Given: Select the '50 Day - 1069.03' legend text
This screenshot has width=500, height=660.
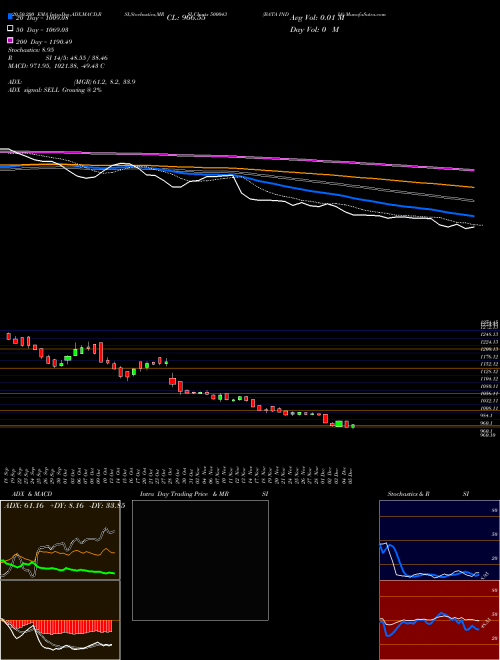Looking at the screenshot, I should tap(42, 30).
